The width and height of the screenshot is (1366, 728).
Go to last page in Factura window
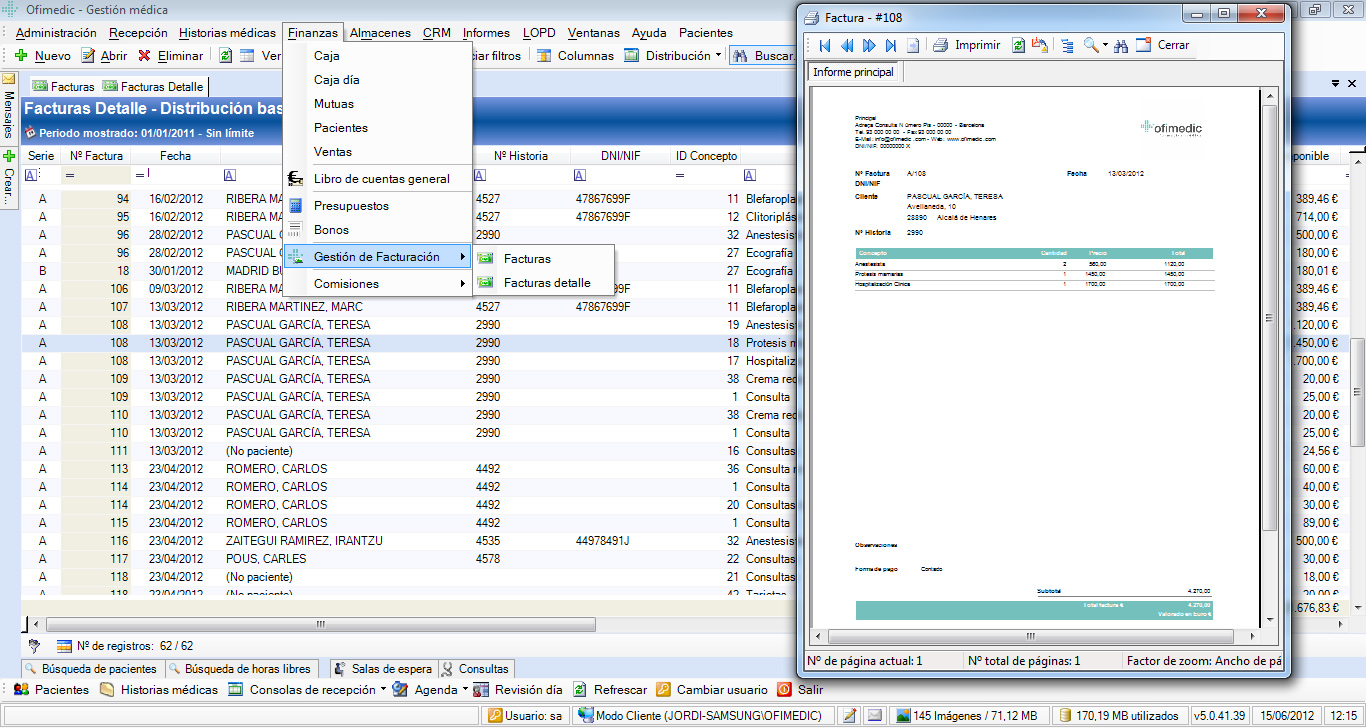tap(891, 45)
